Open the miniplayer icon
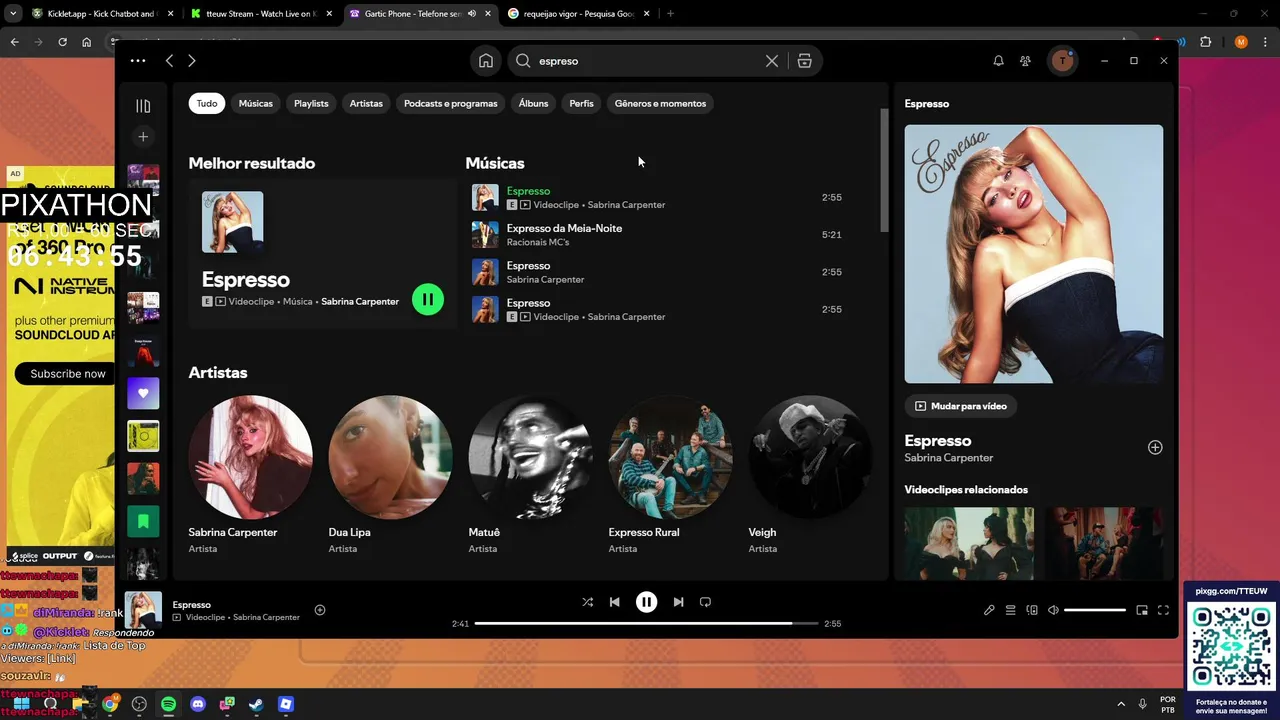 [1142, 610]
